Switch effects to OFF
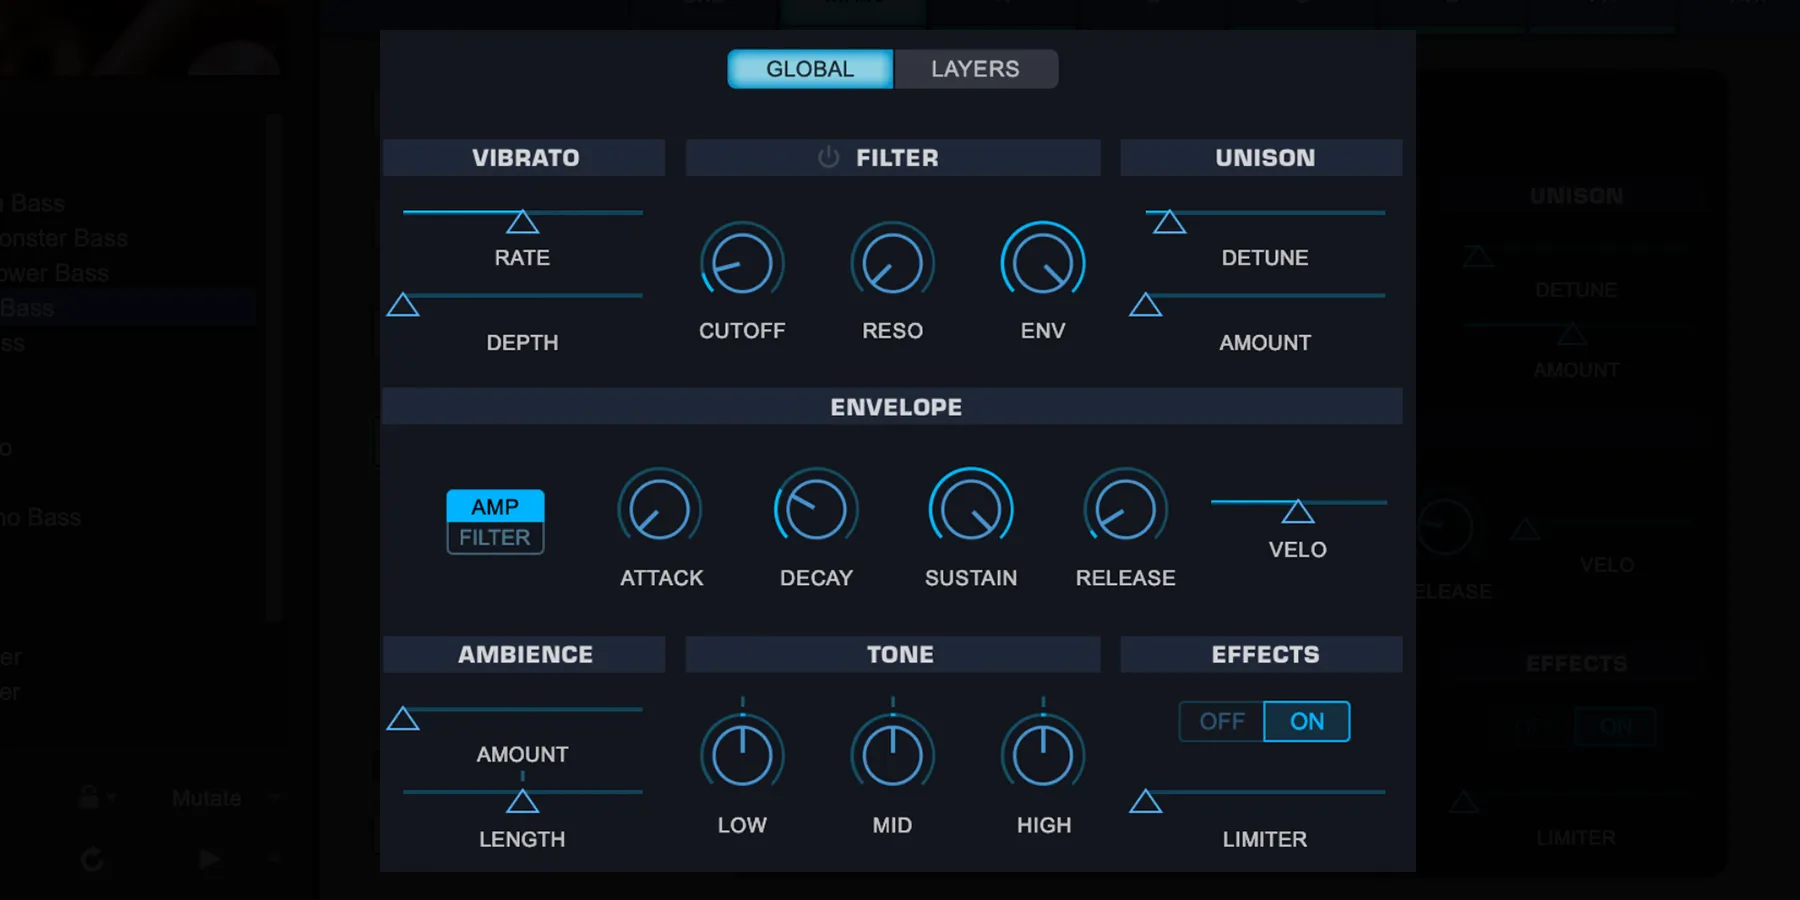 1222,722
